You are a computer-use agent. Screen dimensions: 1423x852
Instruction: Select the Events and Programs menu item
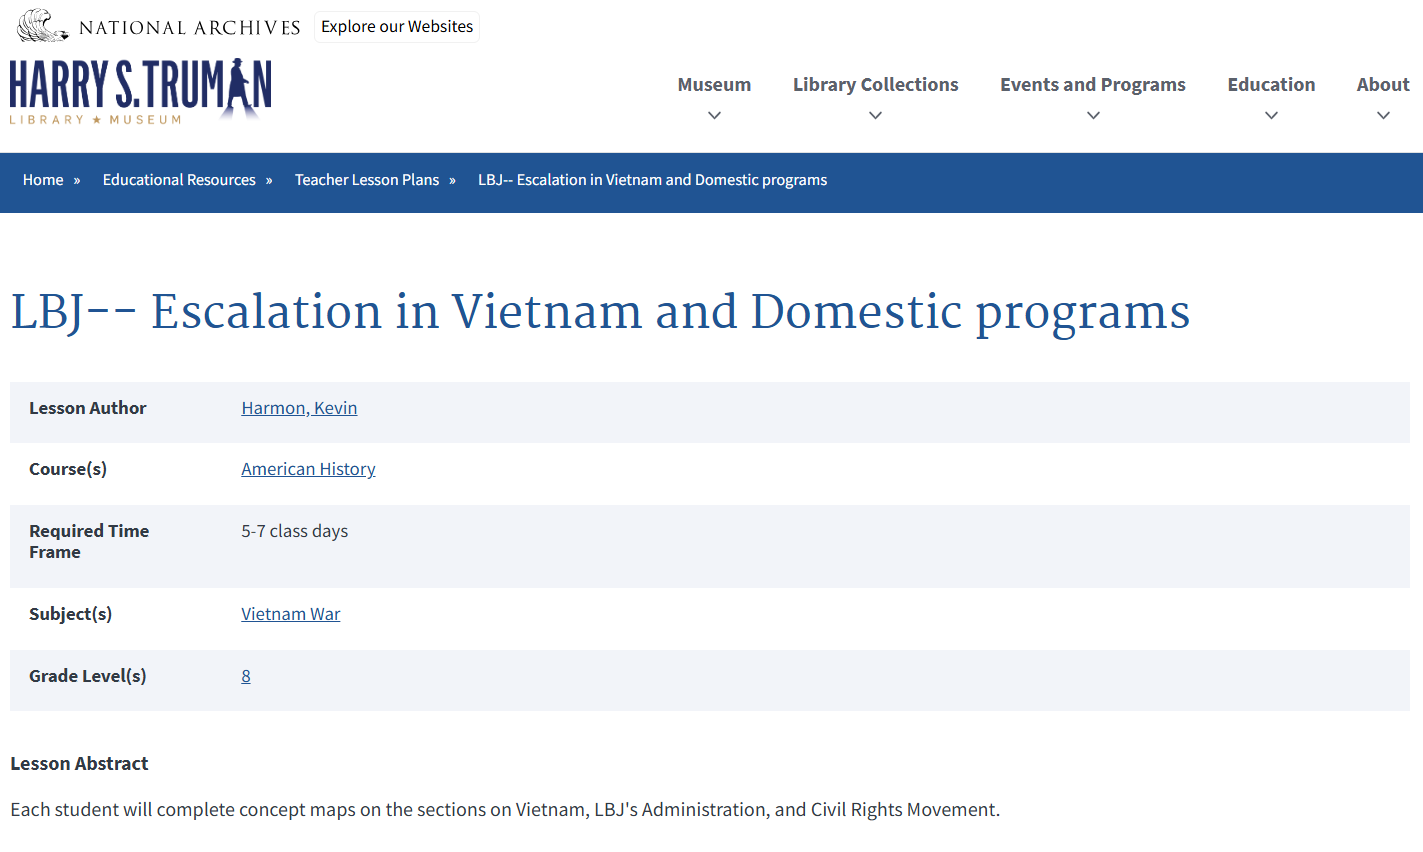tap(1092, 84)
